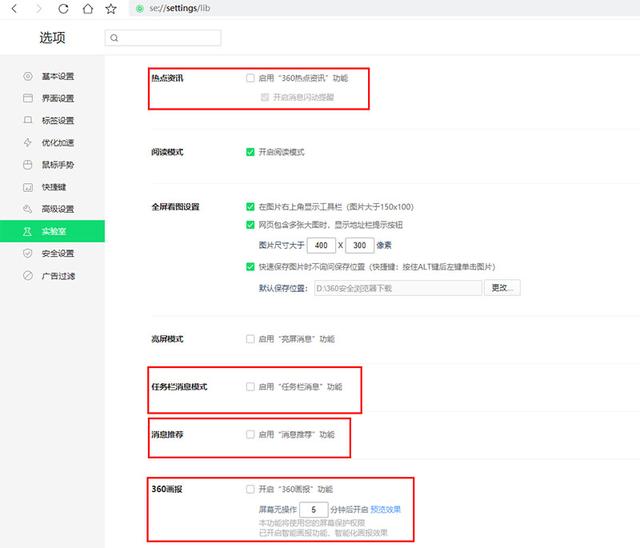Toggle the 快速保存图片时不询问保存位置 checkbox
This screenshot has width=640, height=548.
[250, 266]
